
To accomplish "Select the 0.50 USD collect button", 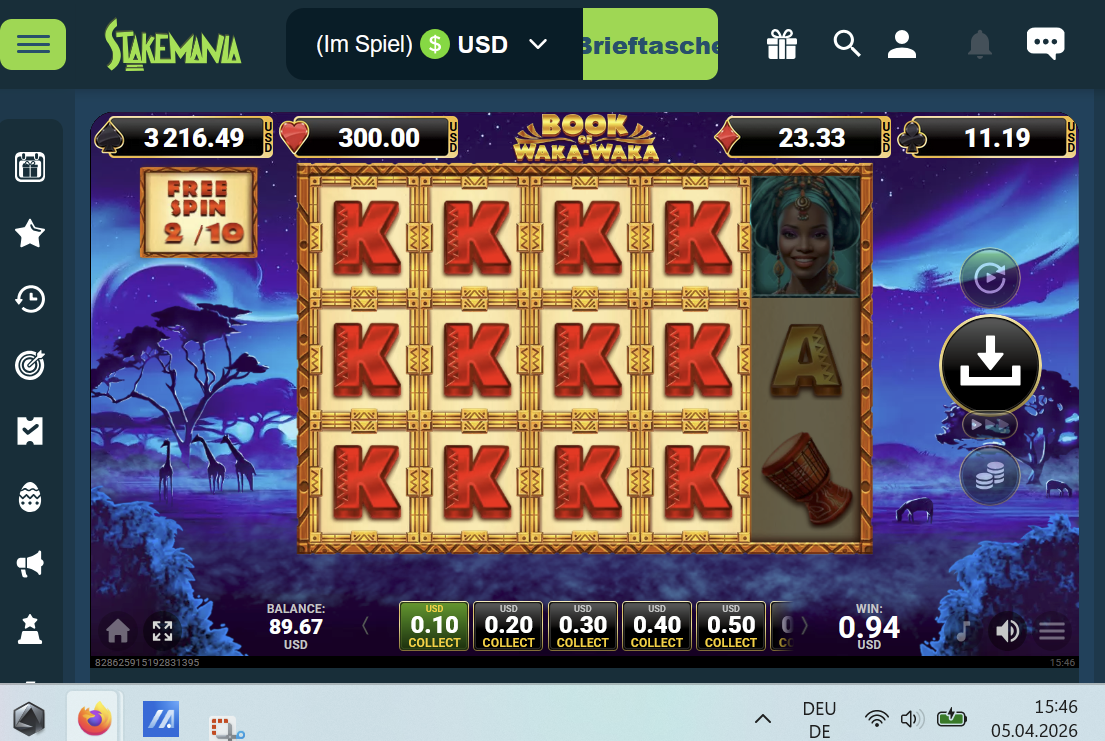I will coord(731,625).
